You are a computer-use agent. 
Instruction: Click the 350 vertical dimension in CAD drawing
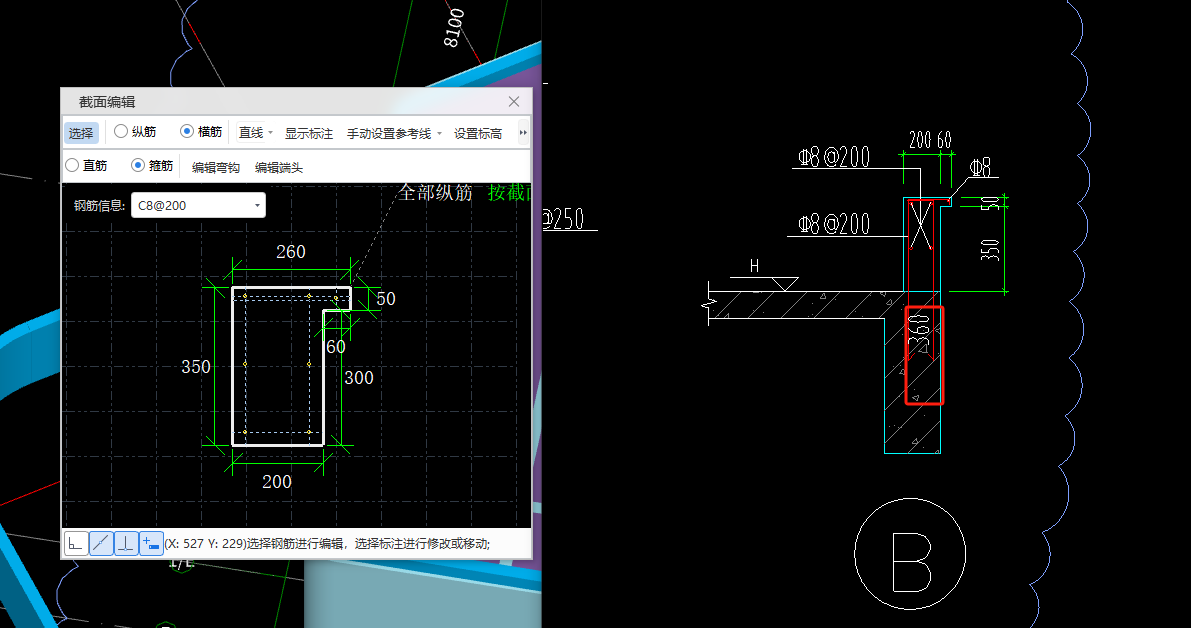[990, 250]
